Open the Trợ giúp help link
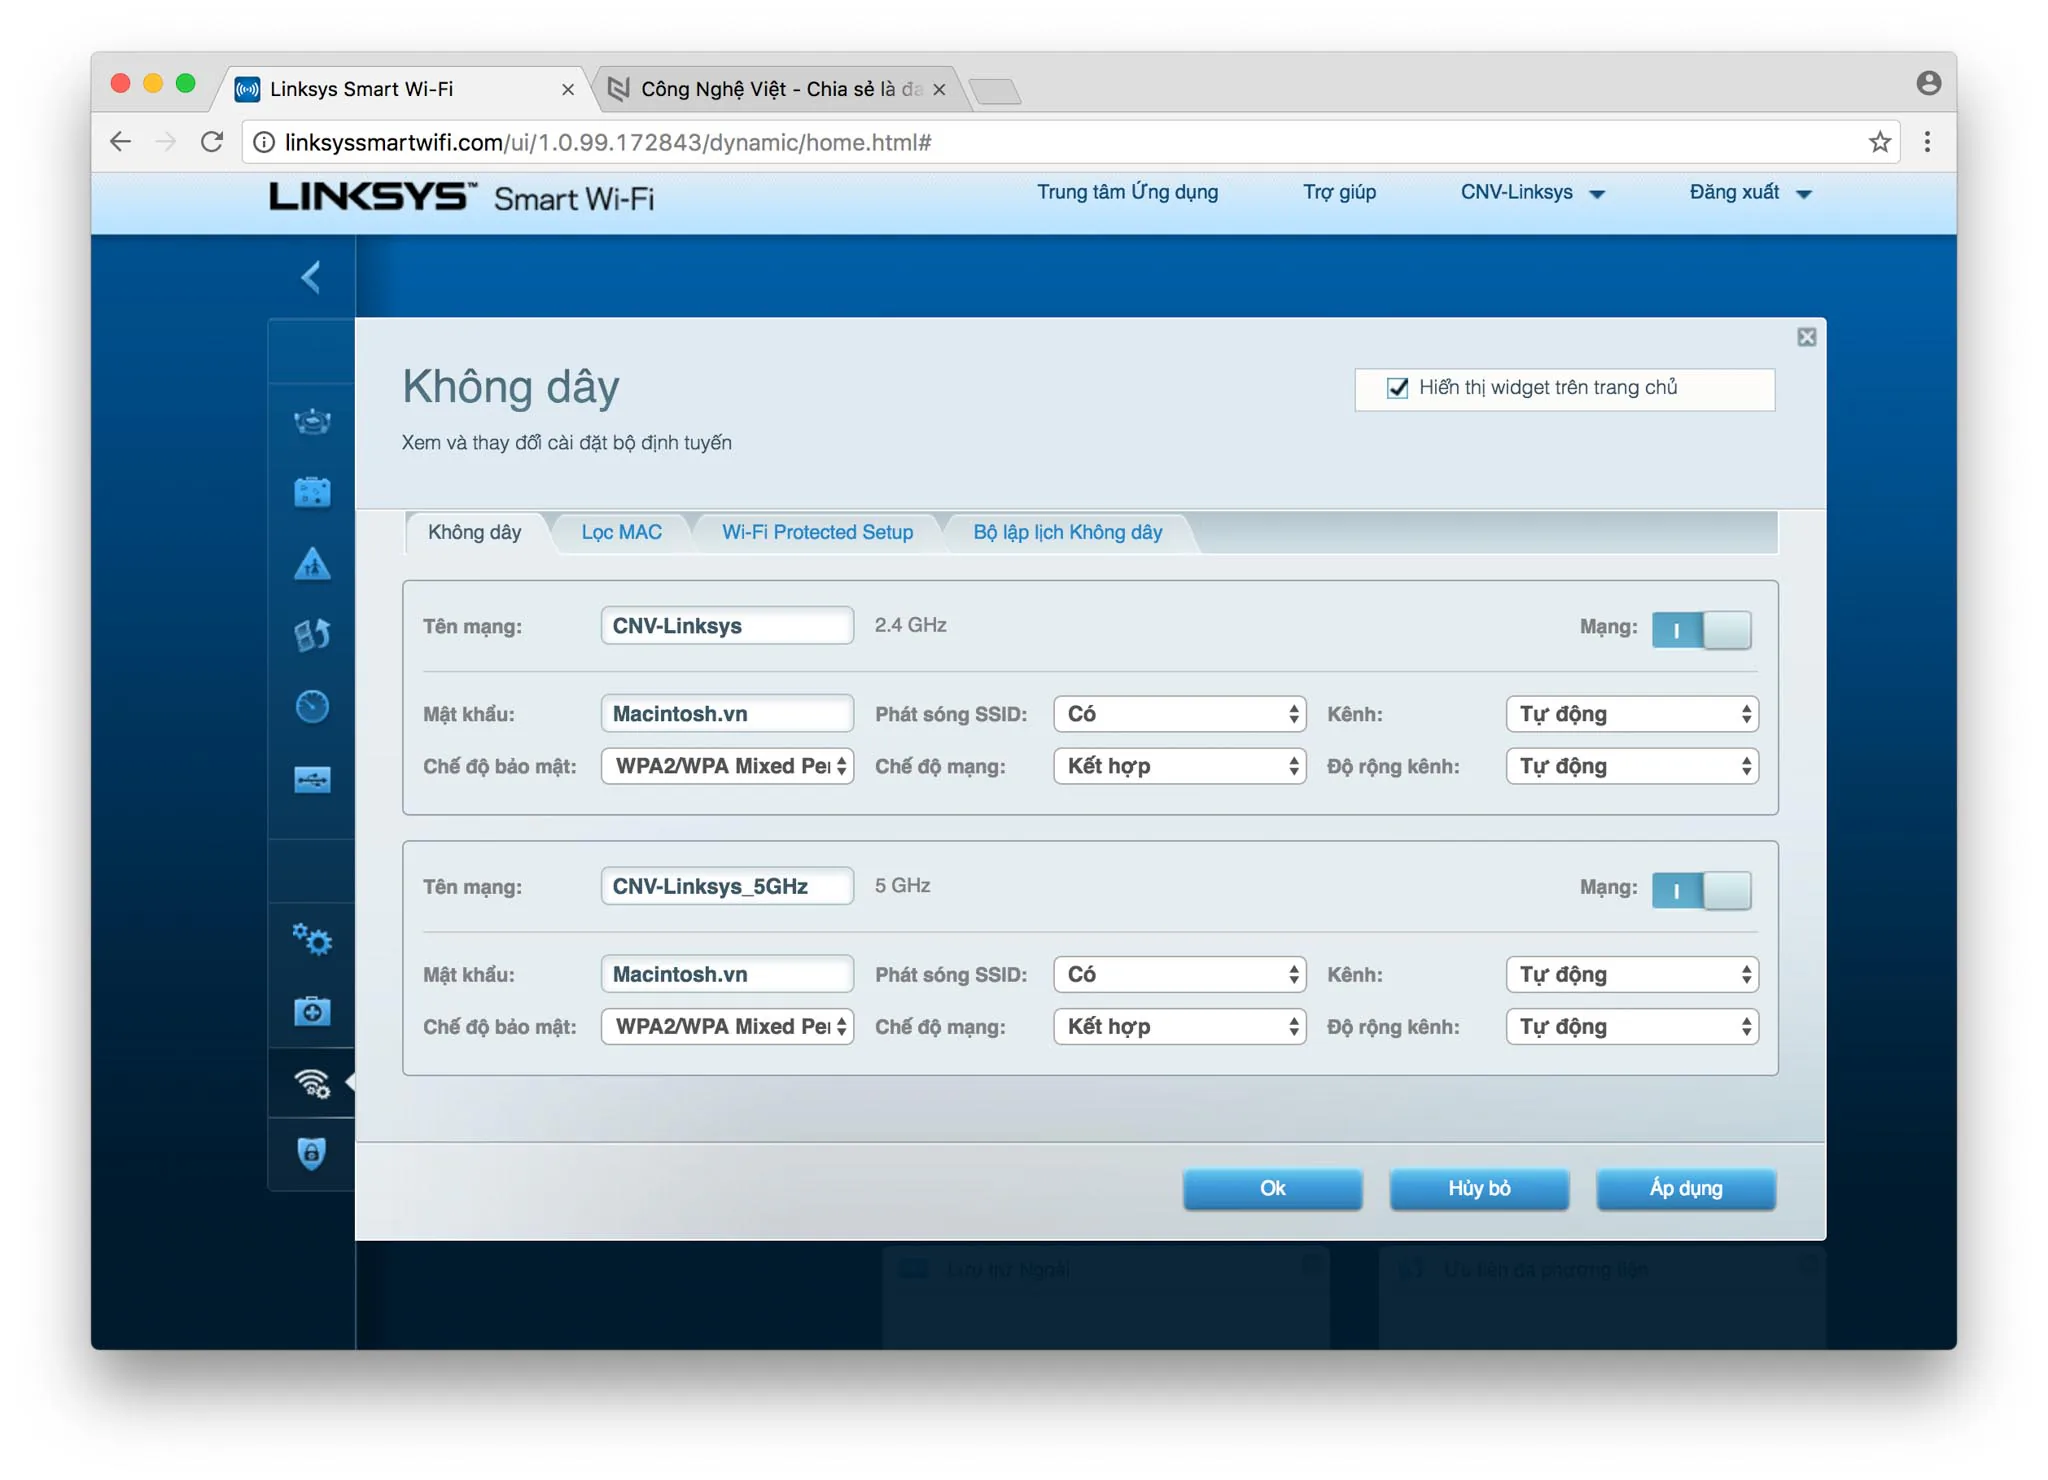The height and width of the screenshot is (1480, 2048). click(x=1339, y=192)
